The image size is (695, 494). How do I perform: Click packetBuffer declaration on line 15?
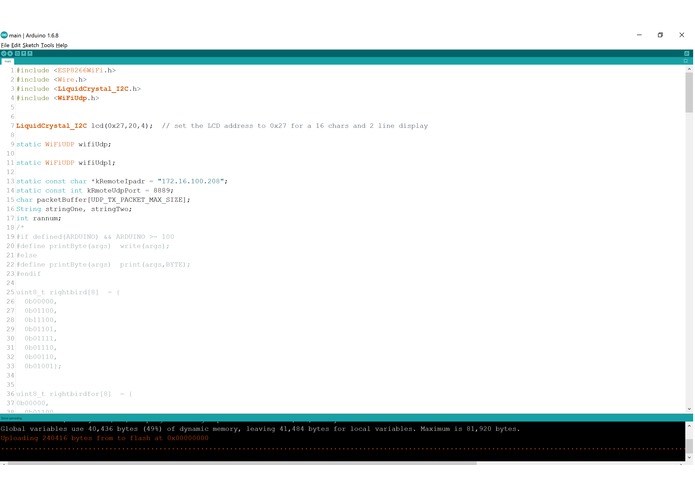103,200
